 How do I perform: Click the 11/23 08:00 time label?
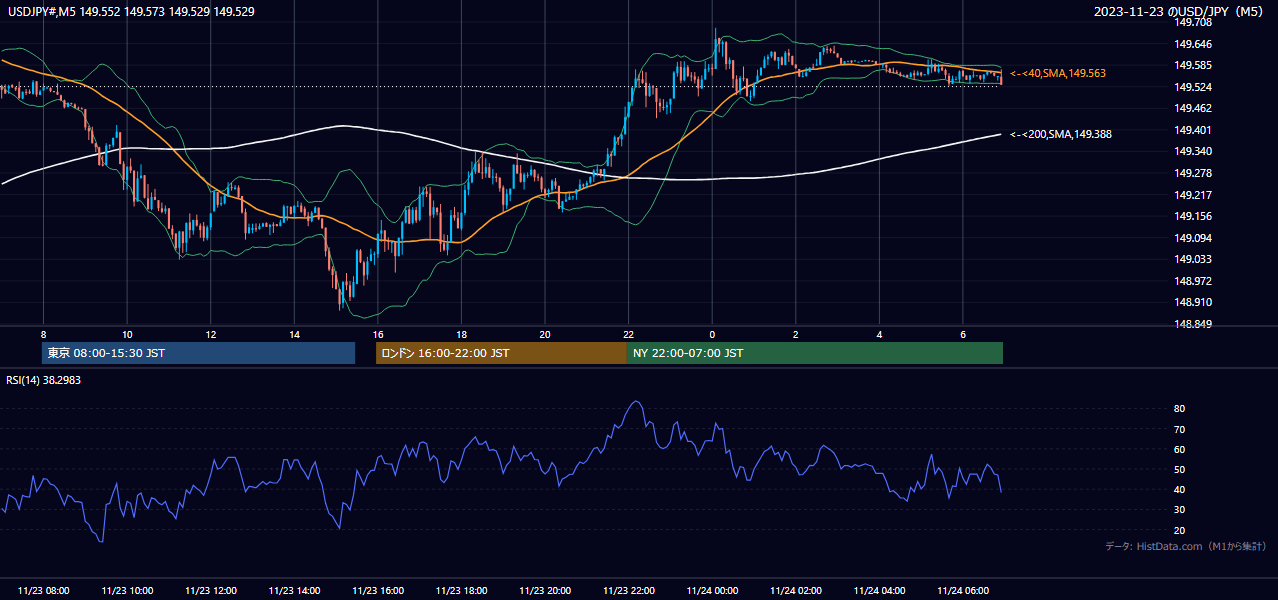click(43, 591)
